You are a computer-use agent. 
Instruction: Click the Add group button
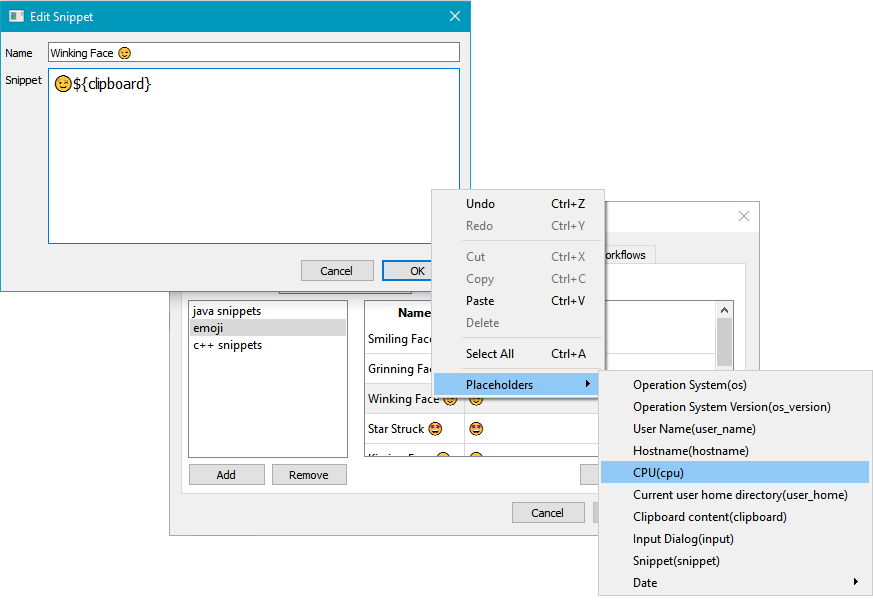coord(227,475)
